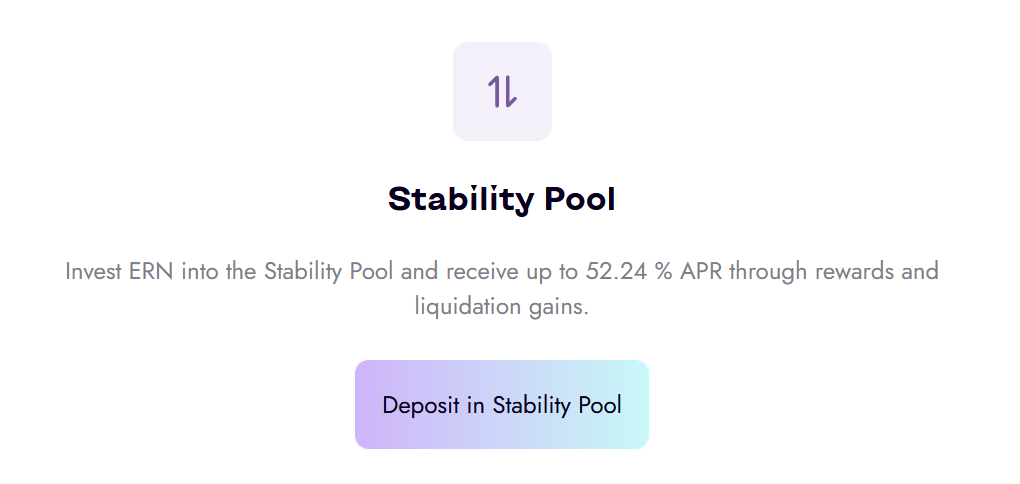Screen dimensions: 1020x484
Task: Click the downward arrow in the icon
Action: pos(510,91)
